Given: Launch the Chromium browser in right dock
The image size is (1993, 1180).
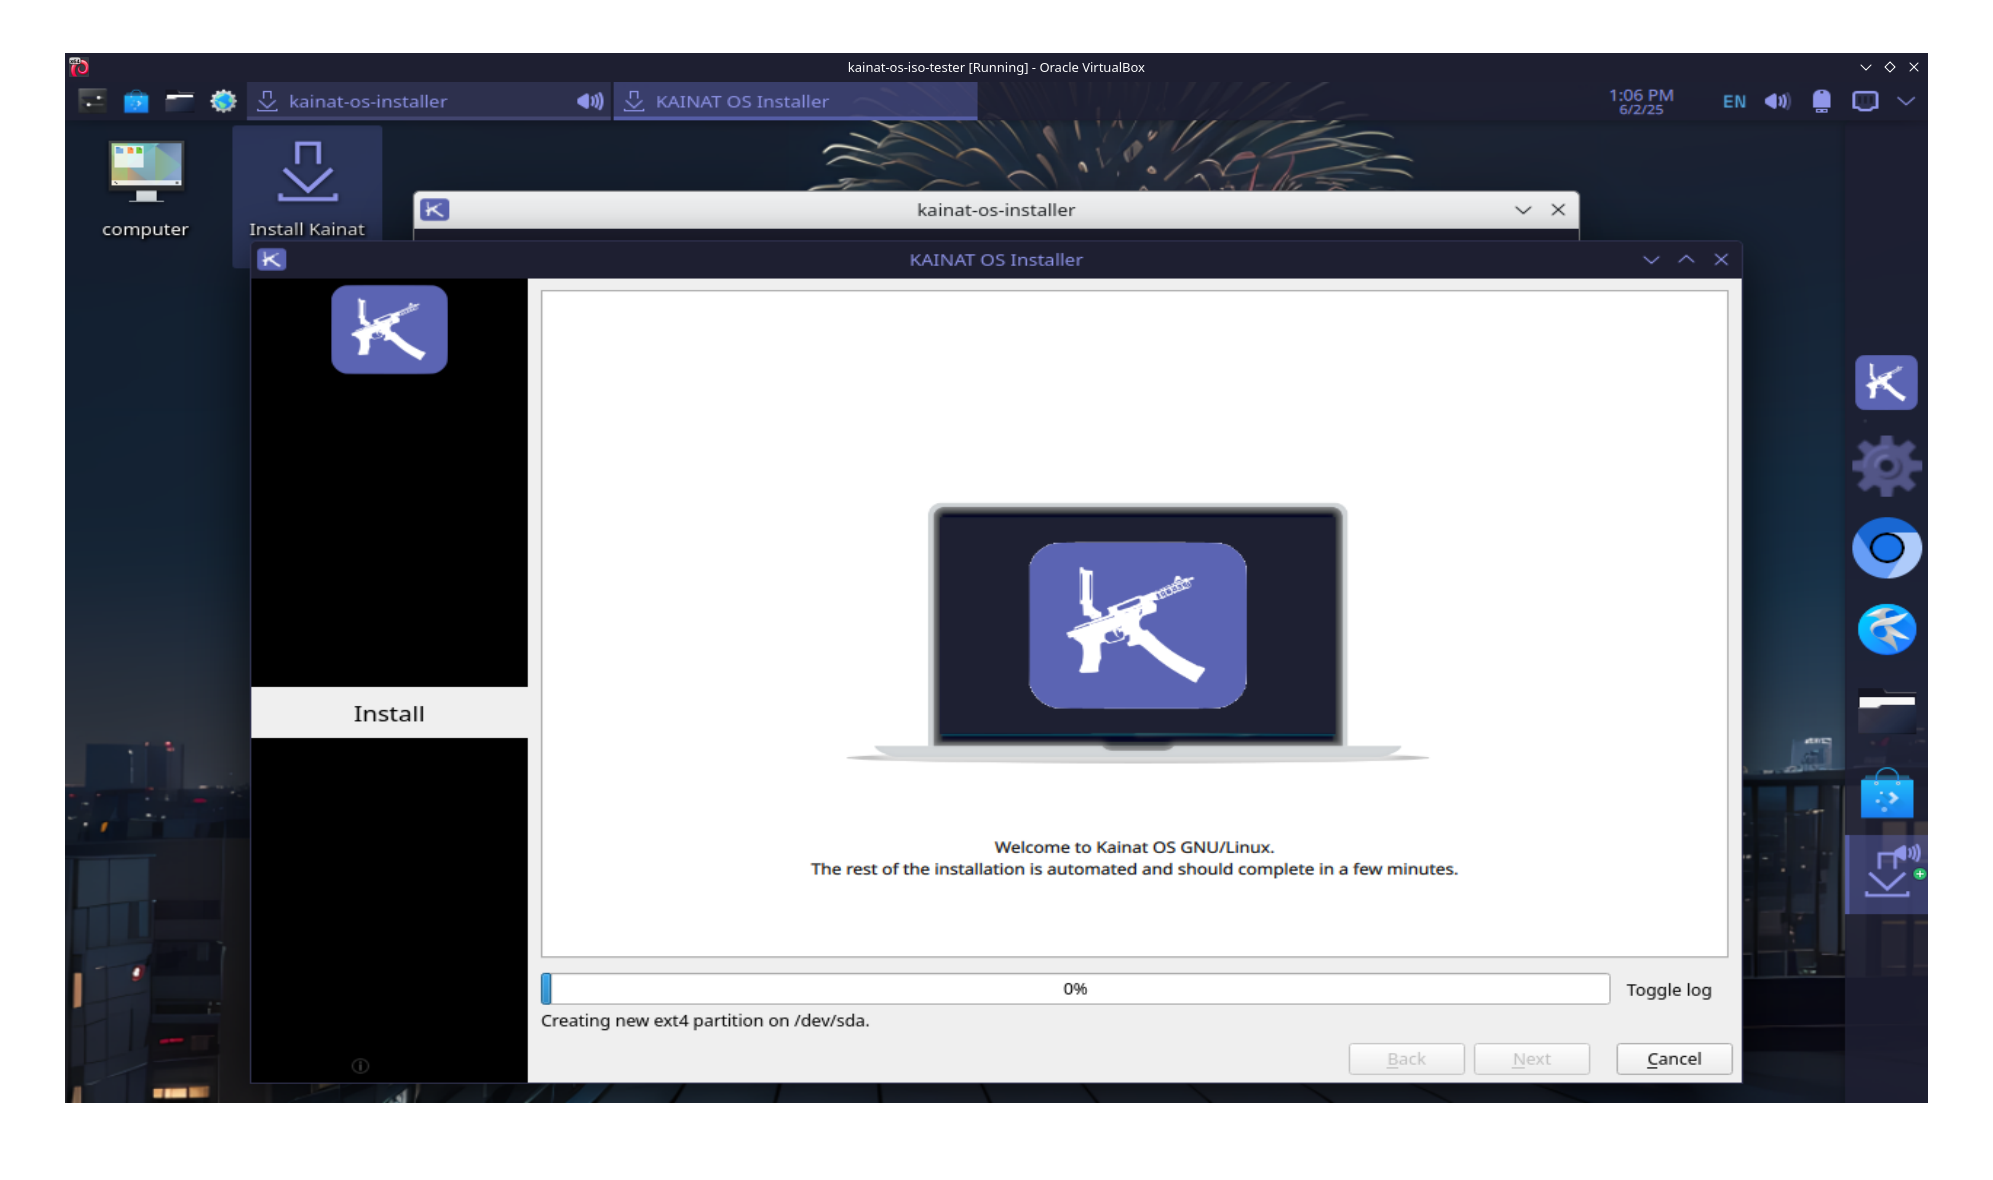Looking at the screenshot, I should tap(1886, 548).
